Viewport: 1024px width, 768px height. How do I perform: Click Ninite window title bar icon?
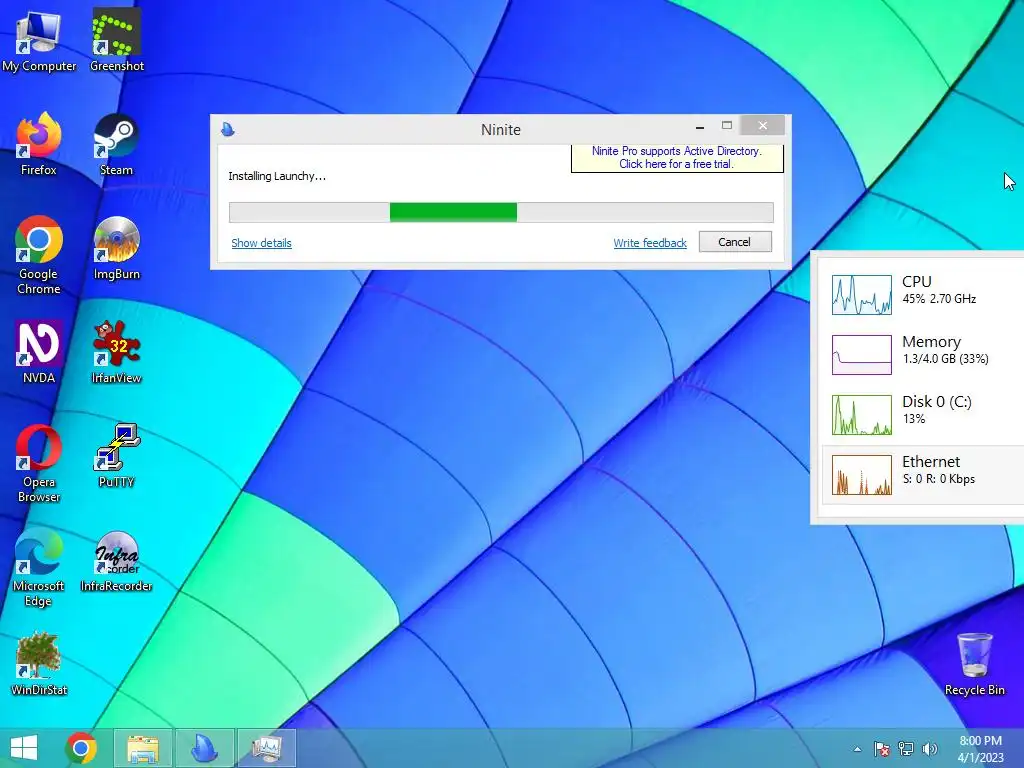point(228,129)
